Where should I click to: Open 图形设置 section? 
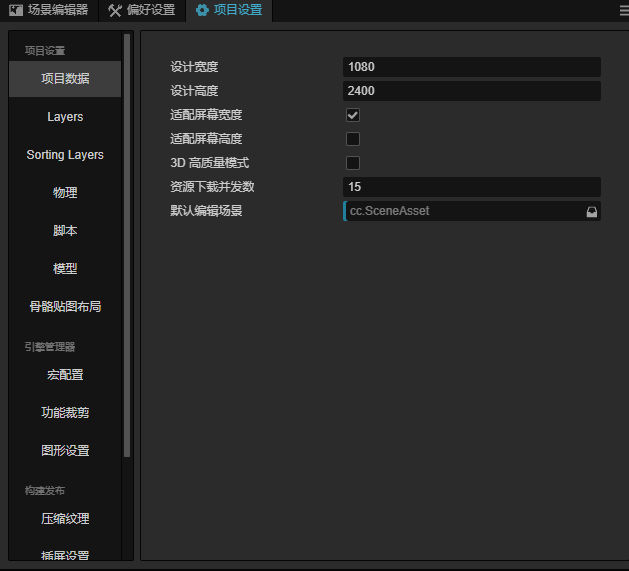point(65,451)
